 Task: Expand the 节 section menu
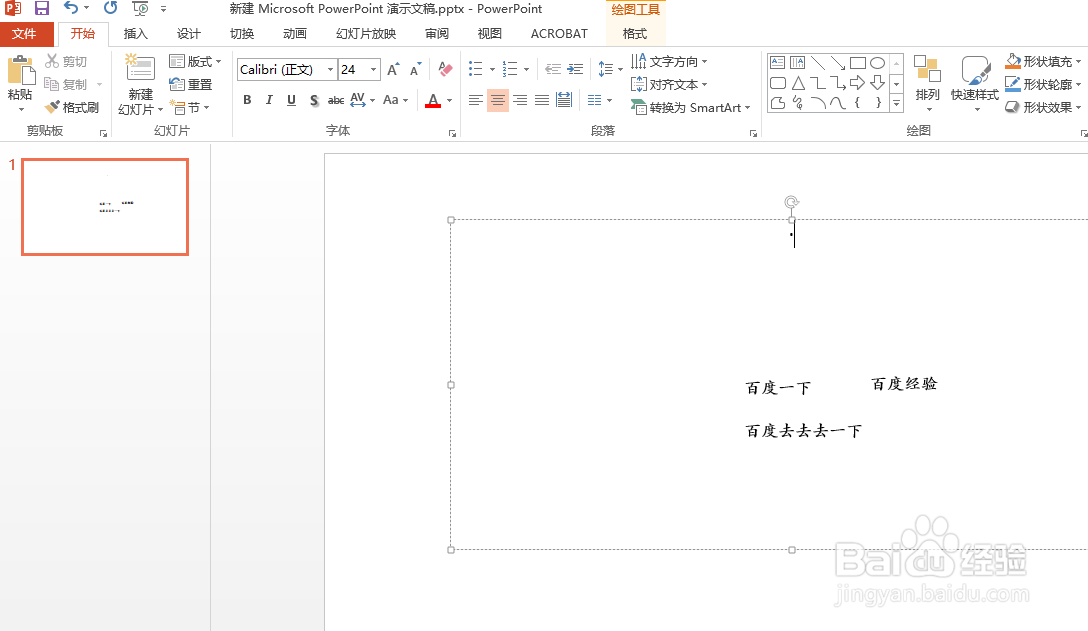tap(191, 108)
